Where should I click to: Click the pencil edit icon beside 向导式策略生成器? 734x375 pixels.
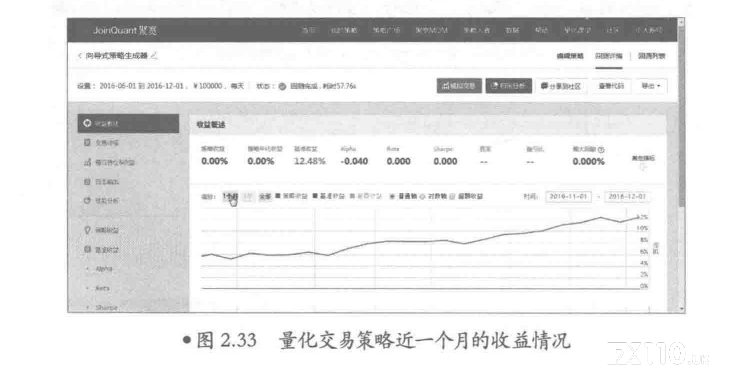click(x=154, y=56)
